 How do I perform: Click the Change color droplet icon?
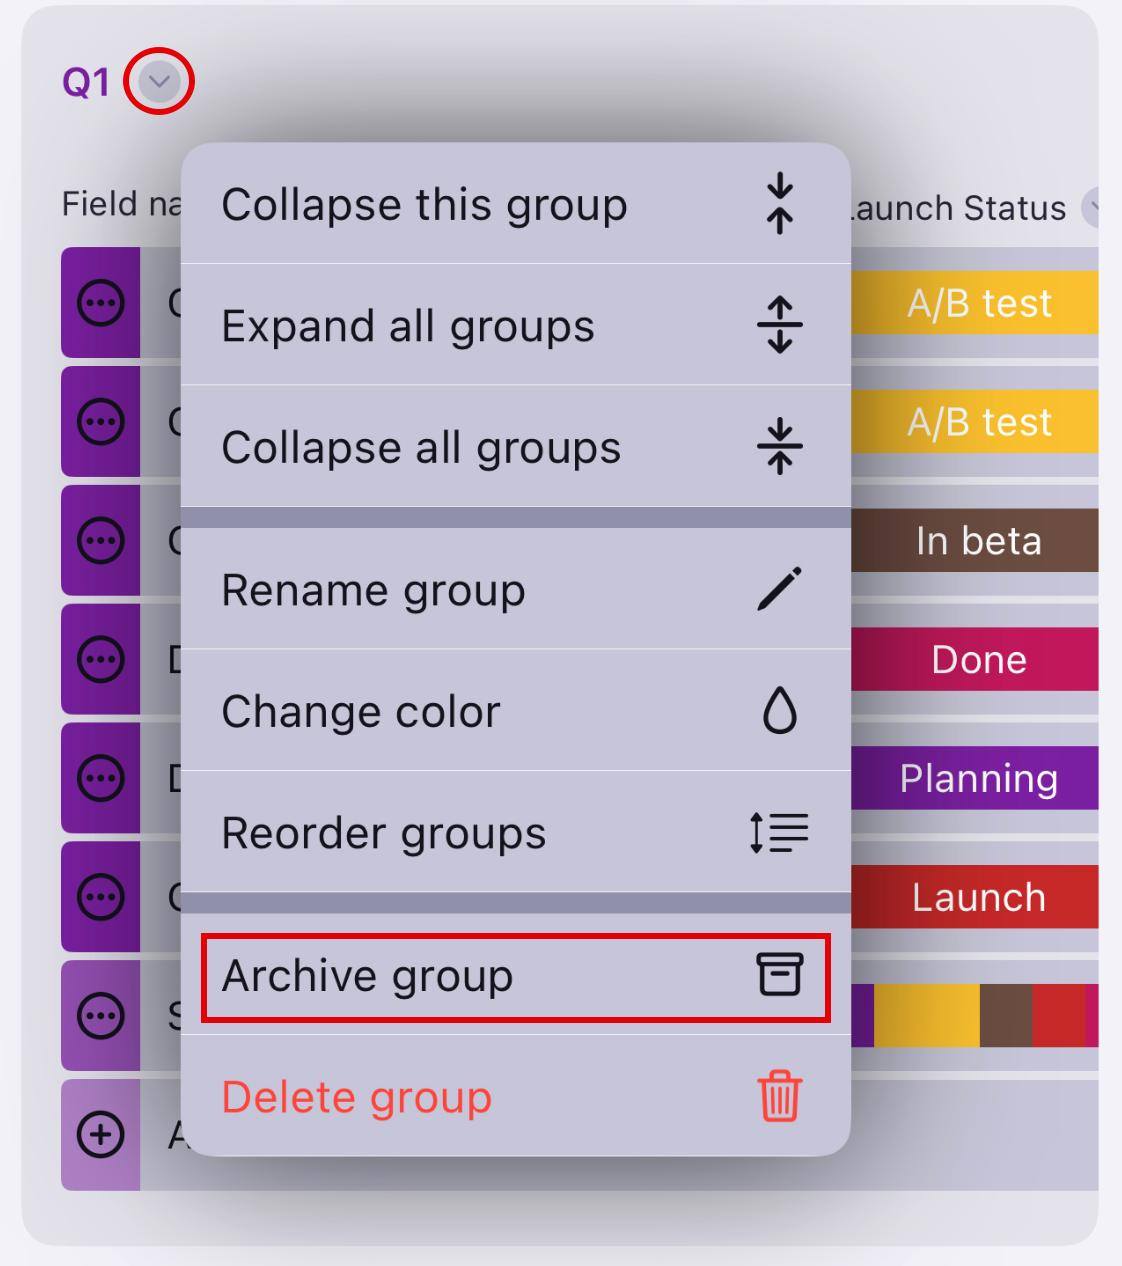[780, 711]
